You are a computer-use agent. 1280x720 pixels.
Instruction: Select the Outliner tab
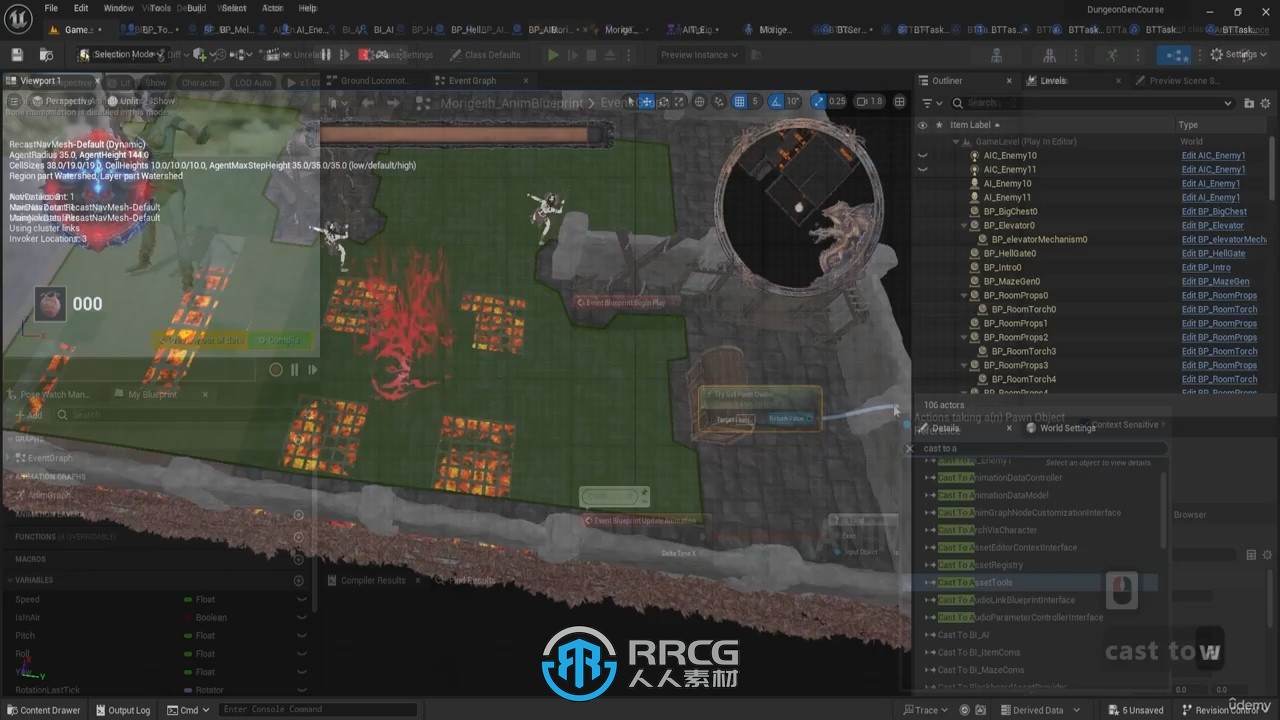tap(947, 81)
